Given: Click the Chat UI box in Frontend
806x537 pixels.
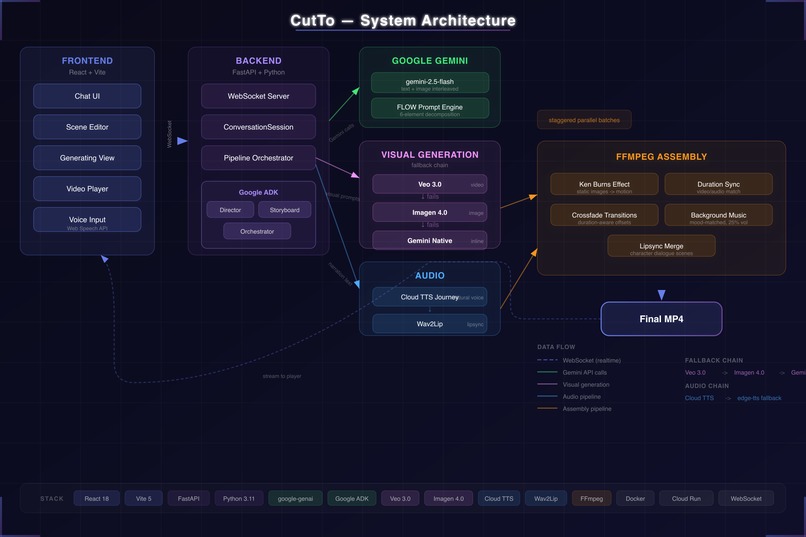Looking at the screenshot, I should (x=87, y=96).
